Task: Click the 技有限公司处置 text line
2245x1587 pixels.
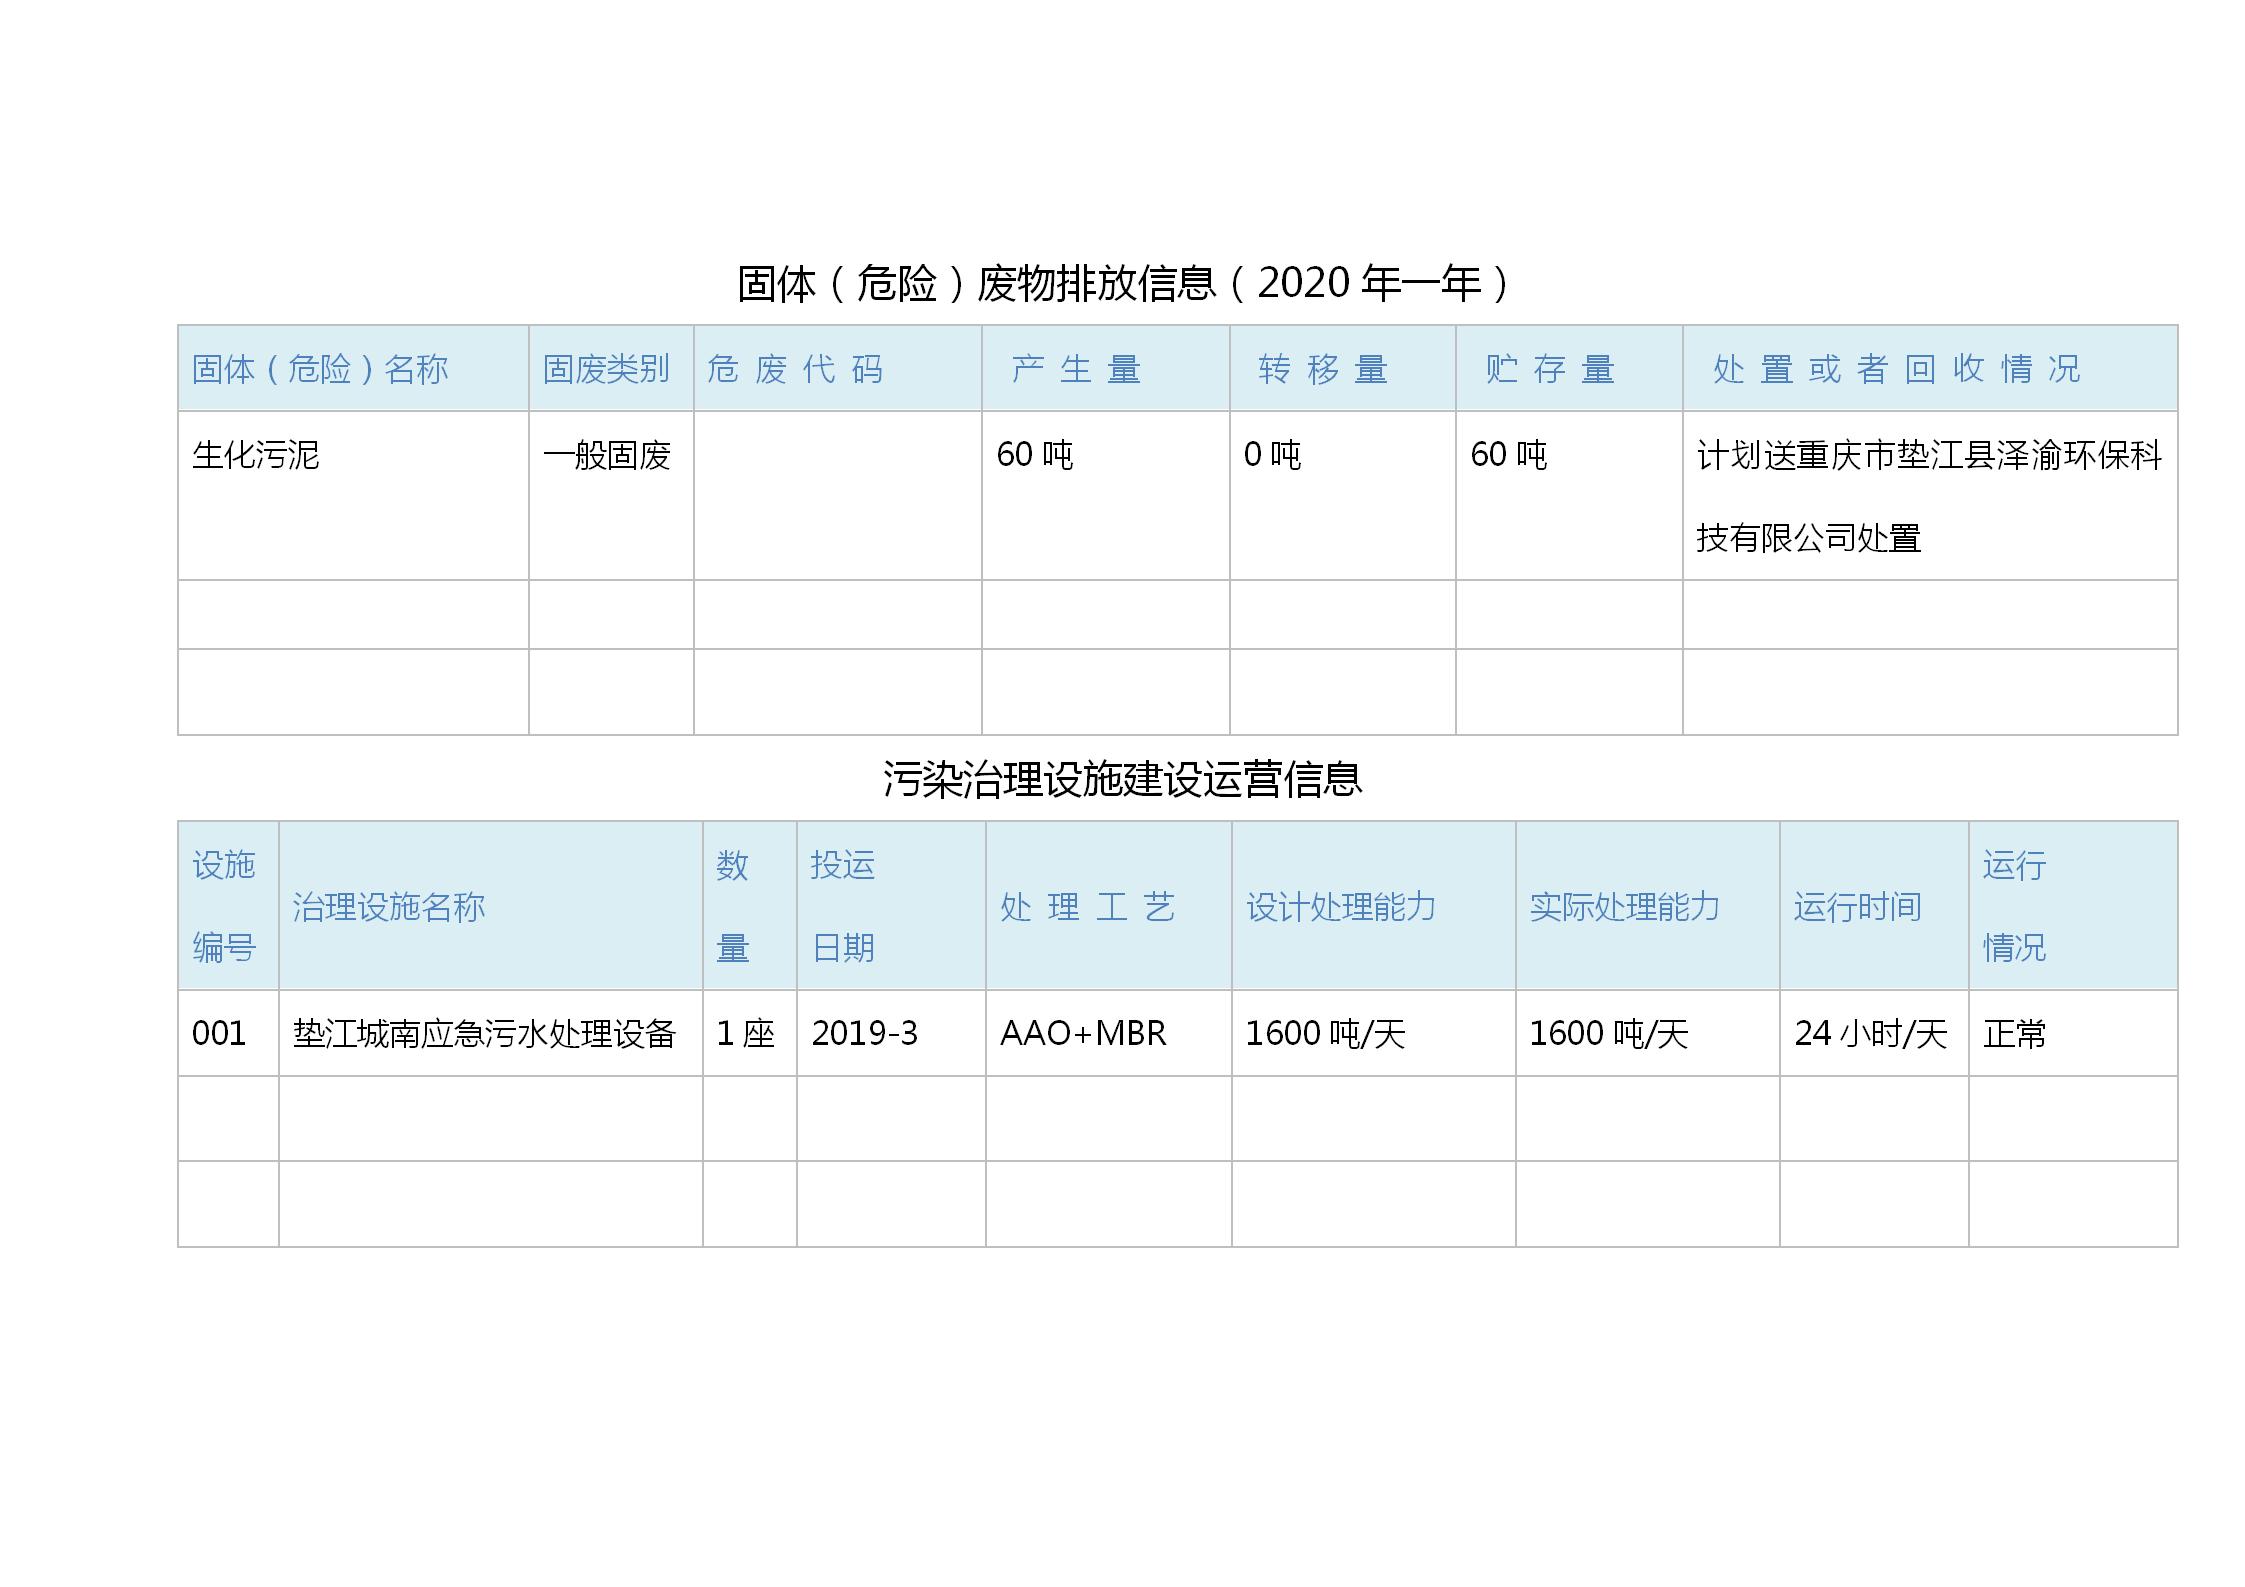Action: (1808, 538)
